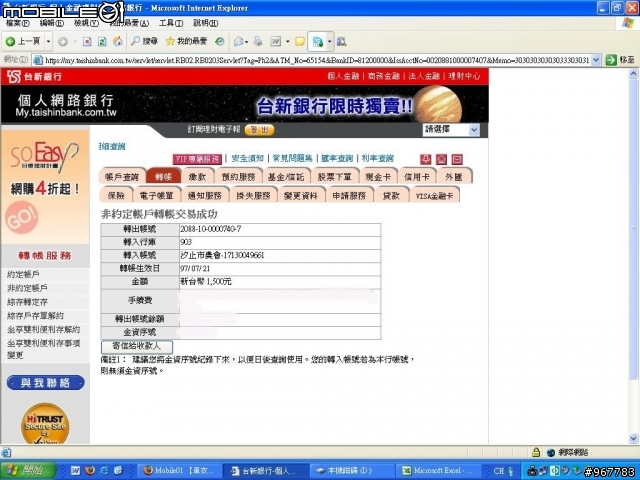Refresh the page using the Refresh icon
The height and width of the screenshot is (480, 640).
pos(102,42)
